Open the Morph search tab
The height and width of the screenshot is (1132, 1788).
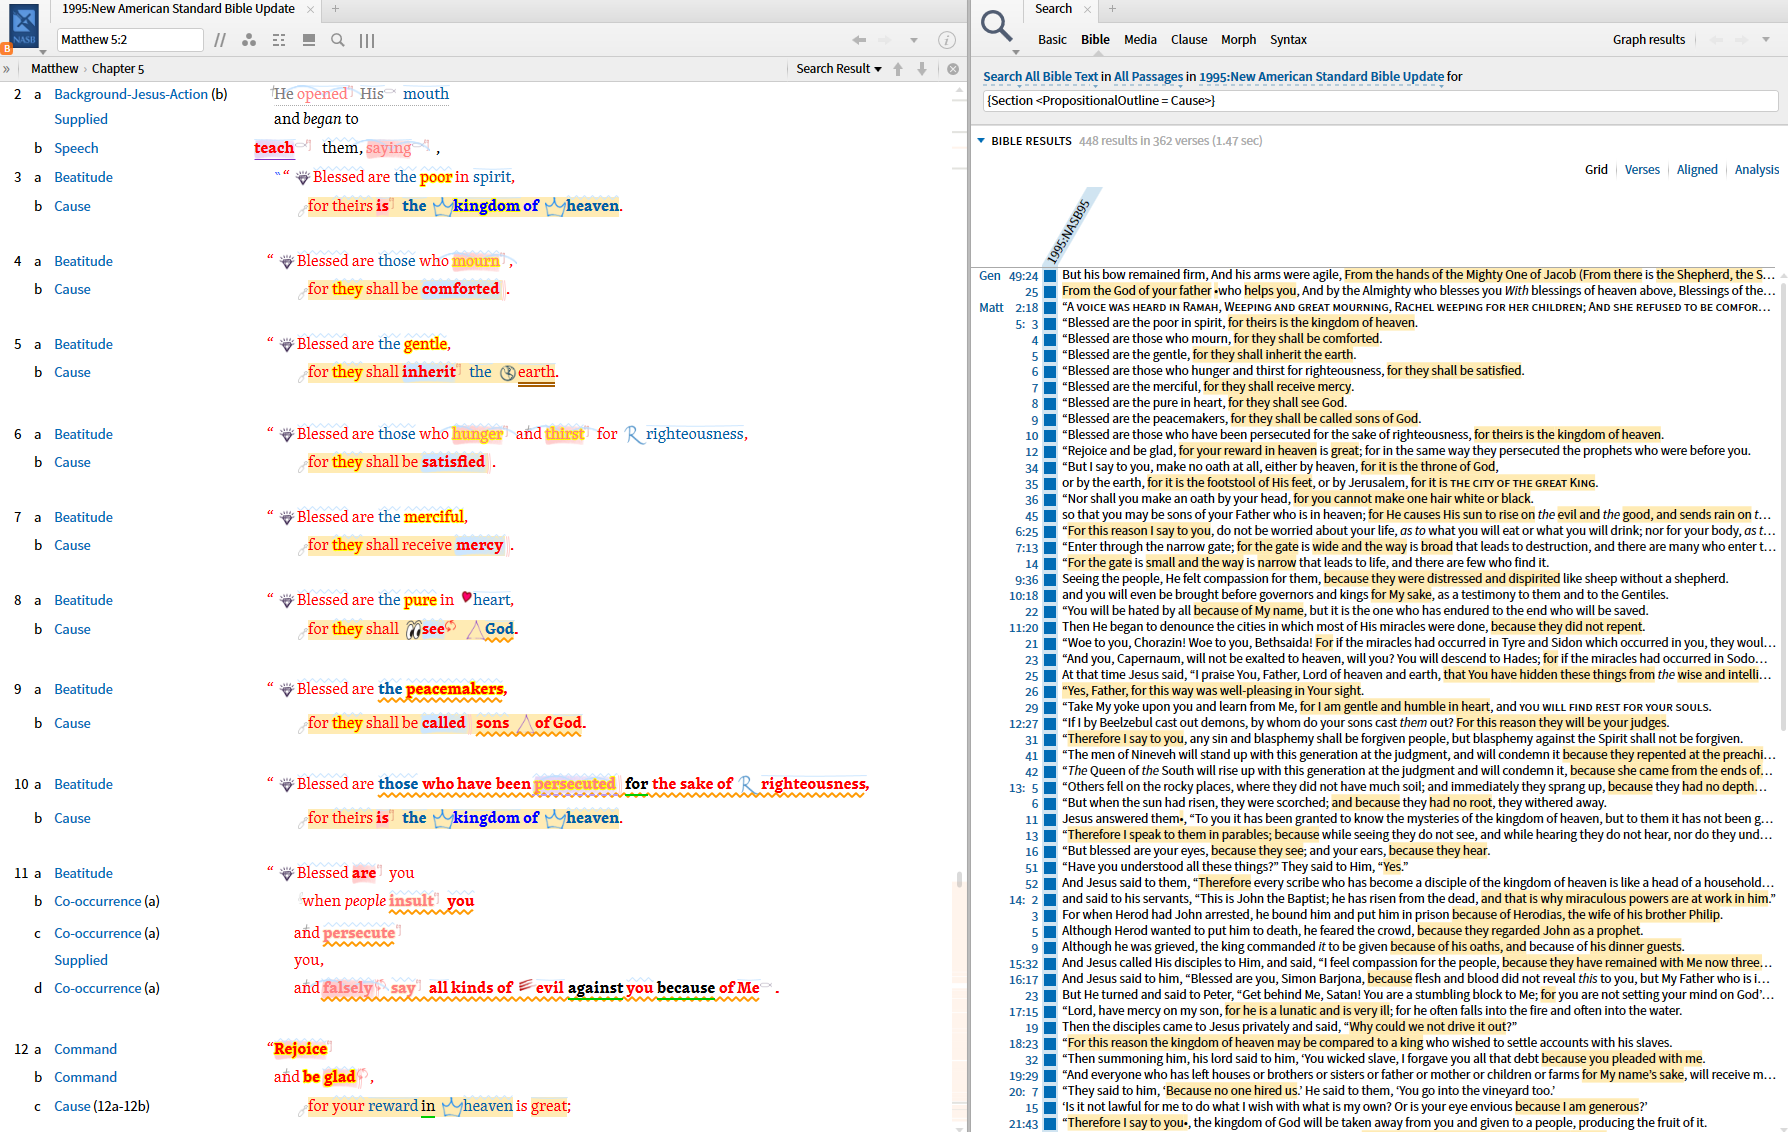click(1238, 40)
